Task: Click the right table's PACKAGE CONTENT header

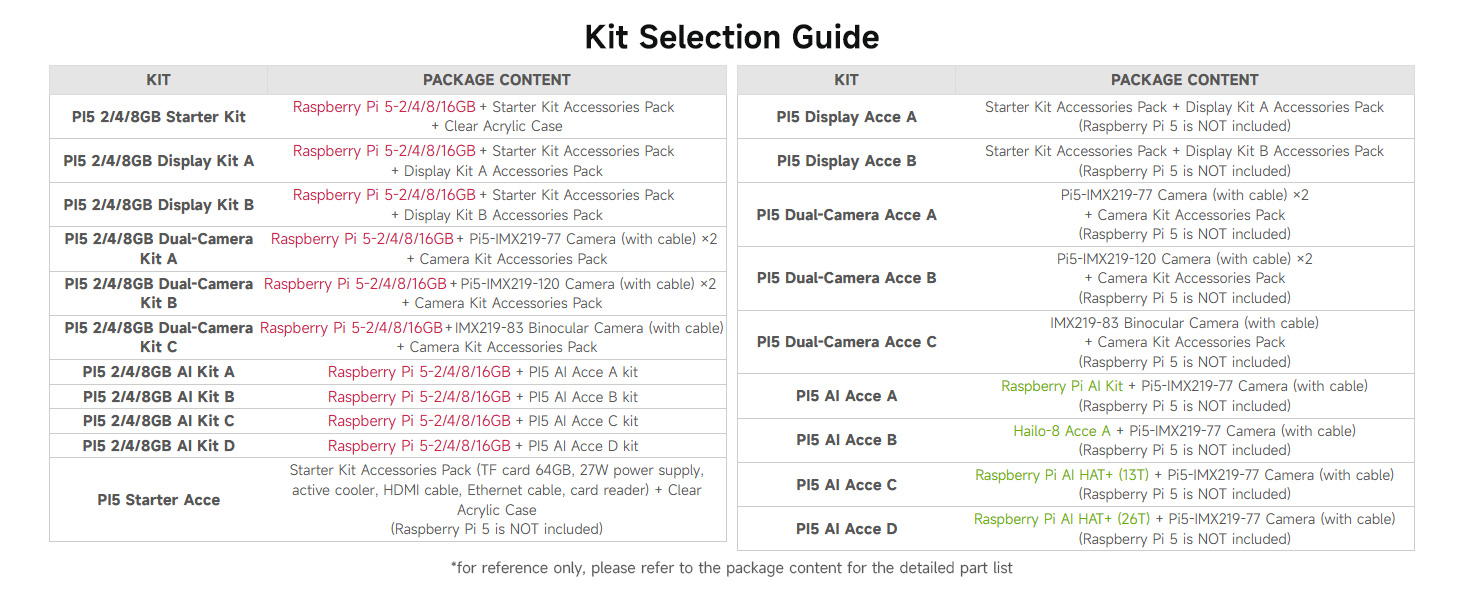Action: [1184, 80]
